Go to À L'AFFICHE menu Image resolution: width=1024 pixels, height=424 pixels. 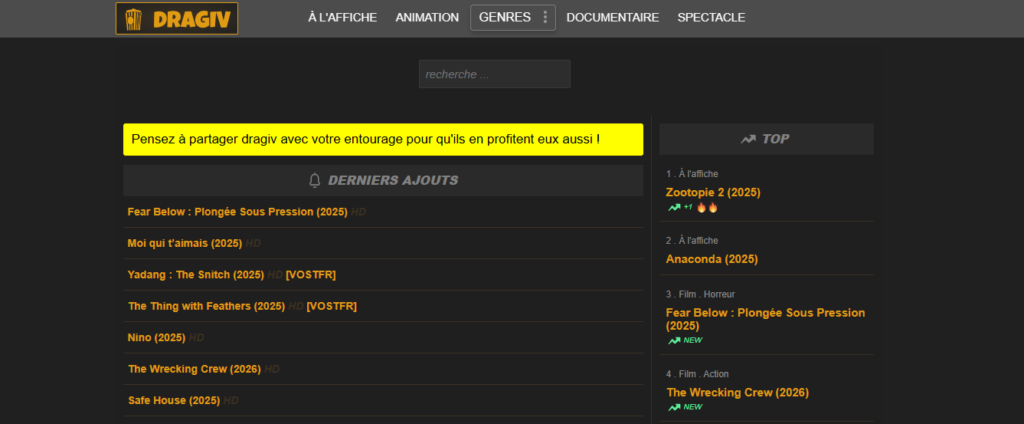[342, 18]
